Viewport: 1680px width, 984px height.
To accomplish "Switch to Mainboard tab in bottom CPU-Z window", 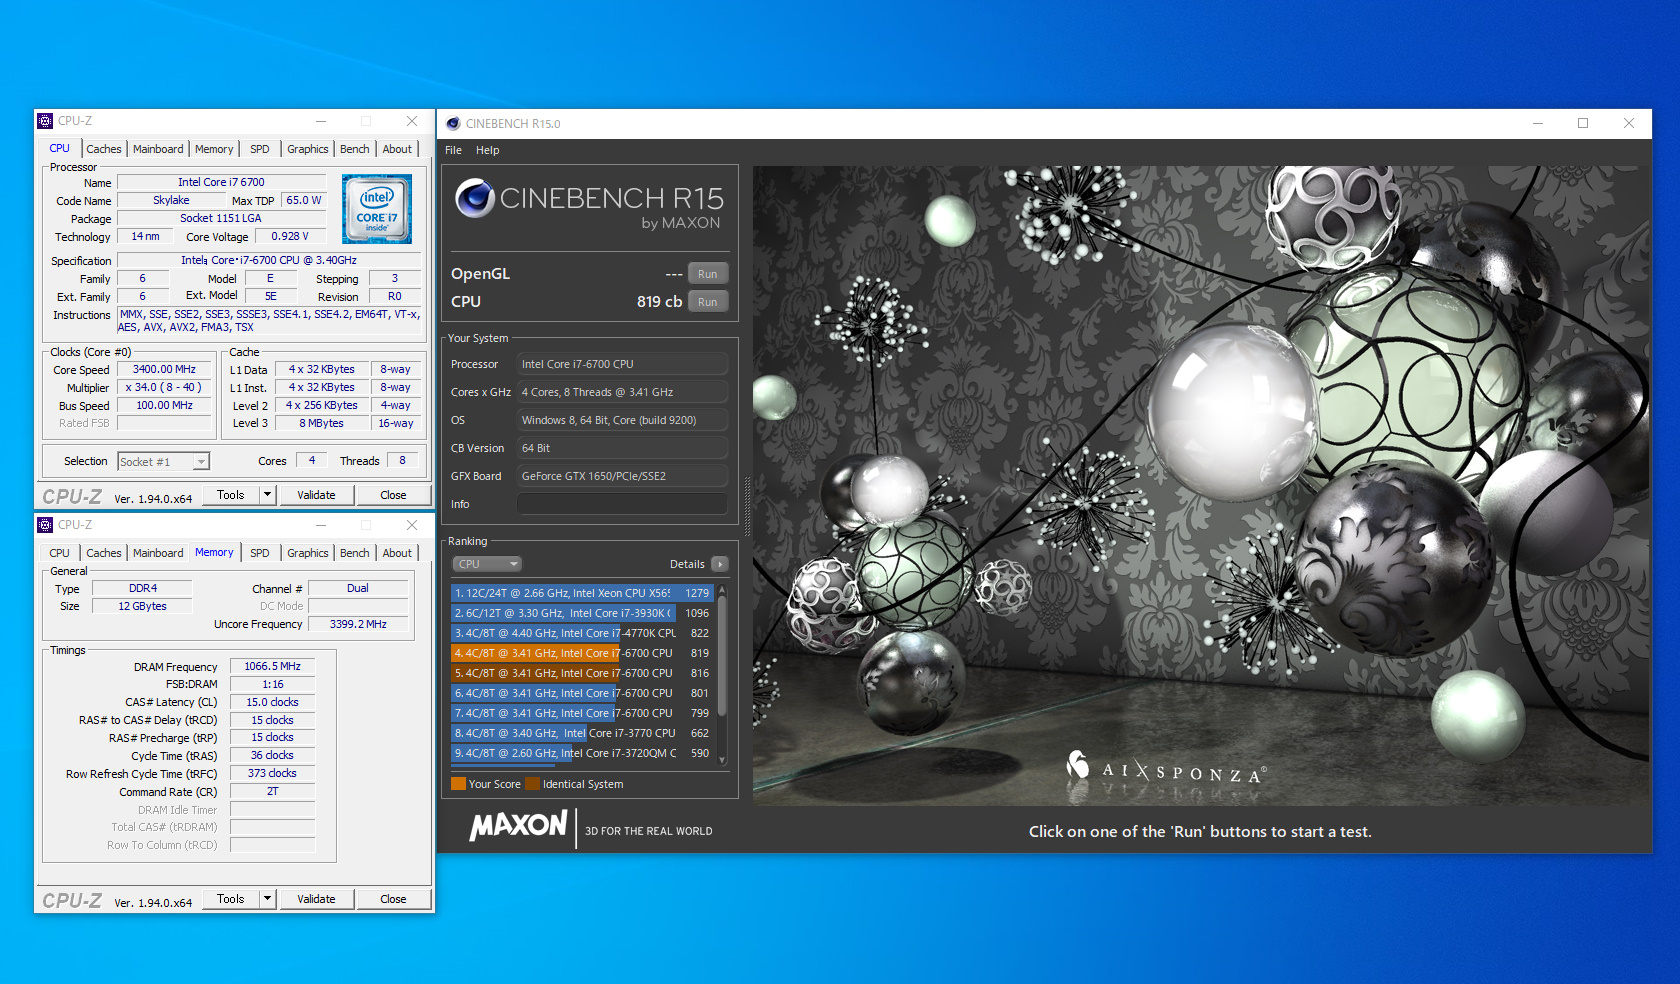I will [x=158, y=553].
